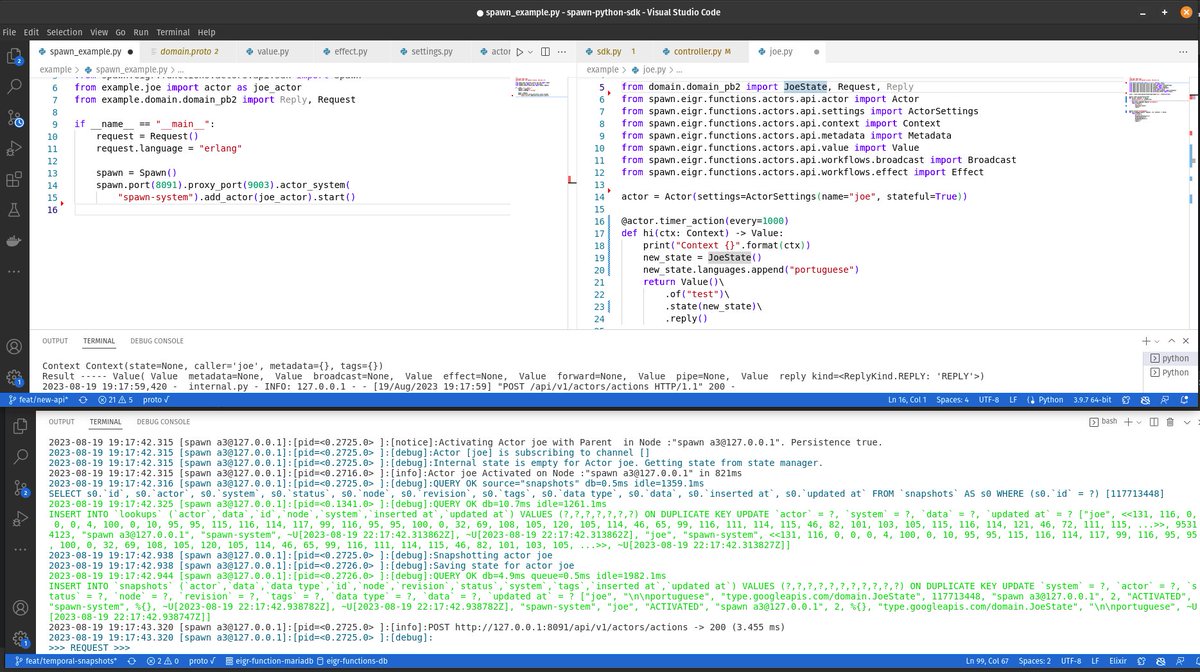This screenshot has height=672, width=1200.
Task: Change language mode from Python
Action: click(x=1051, y=399)
